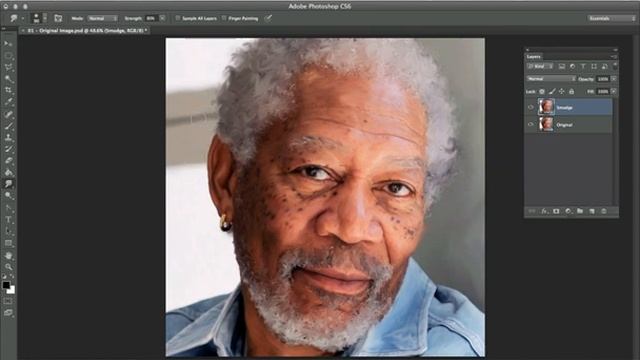Select the Zoom tool
The height and width of the screenshot is (360, 640).
coord(8,267)
